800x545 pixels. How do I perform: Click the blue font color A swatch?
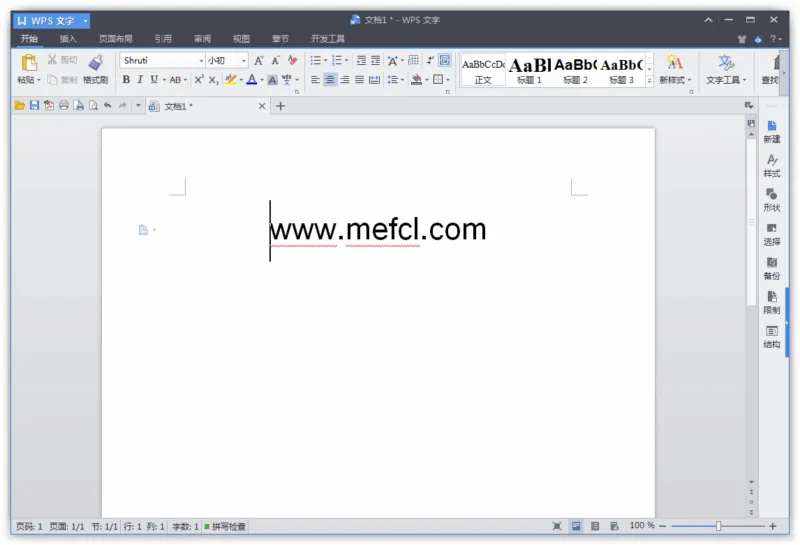click(x=252, y=80)
